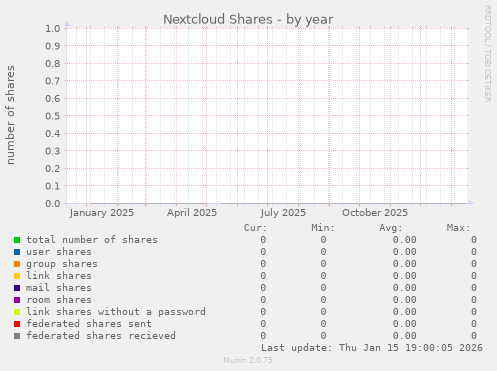Click the Min value in link shares row

pyautogui.click(x=323, y=276)
